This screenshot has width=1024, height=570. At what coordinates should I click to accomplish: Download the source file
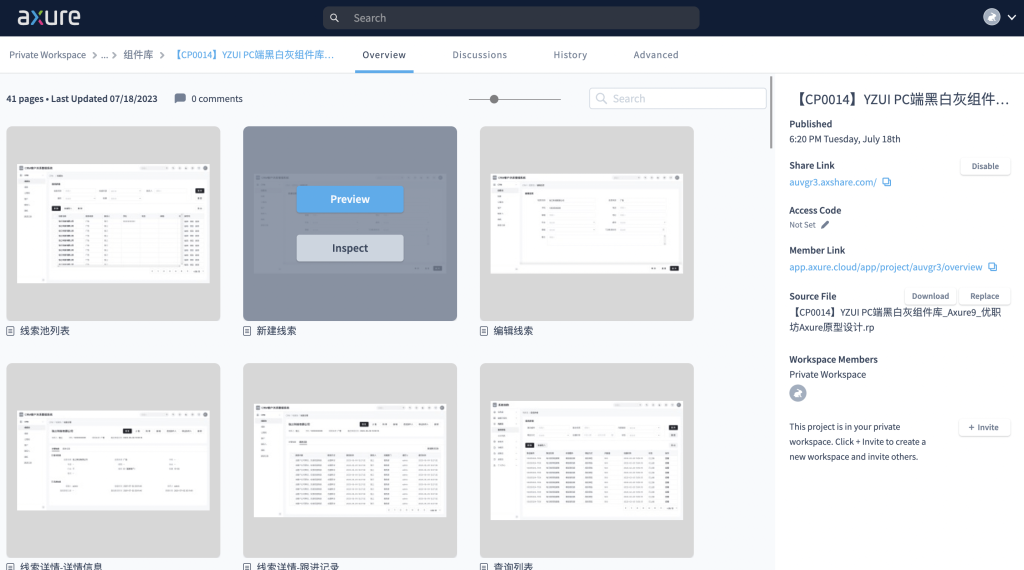click(x=930, y=296)
